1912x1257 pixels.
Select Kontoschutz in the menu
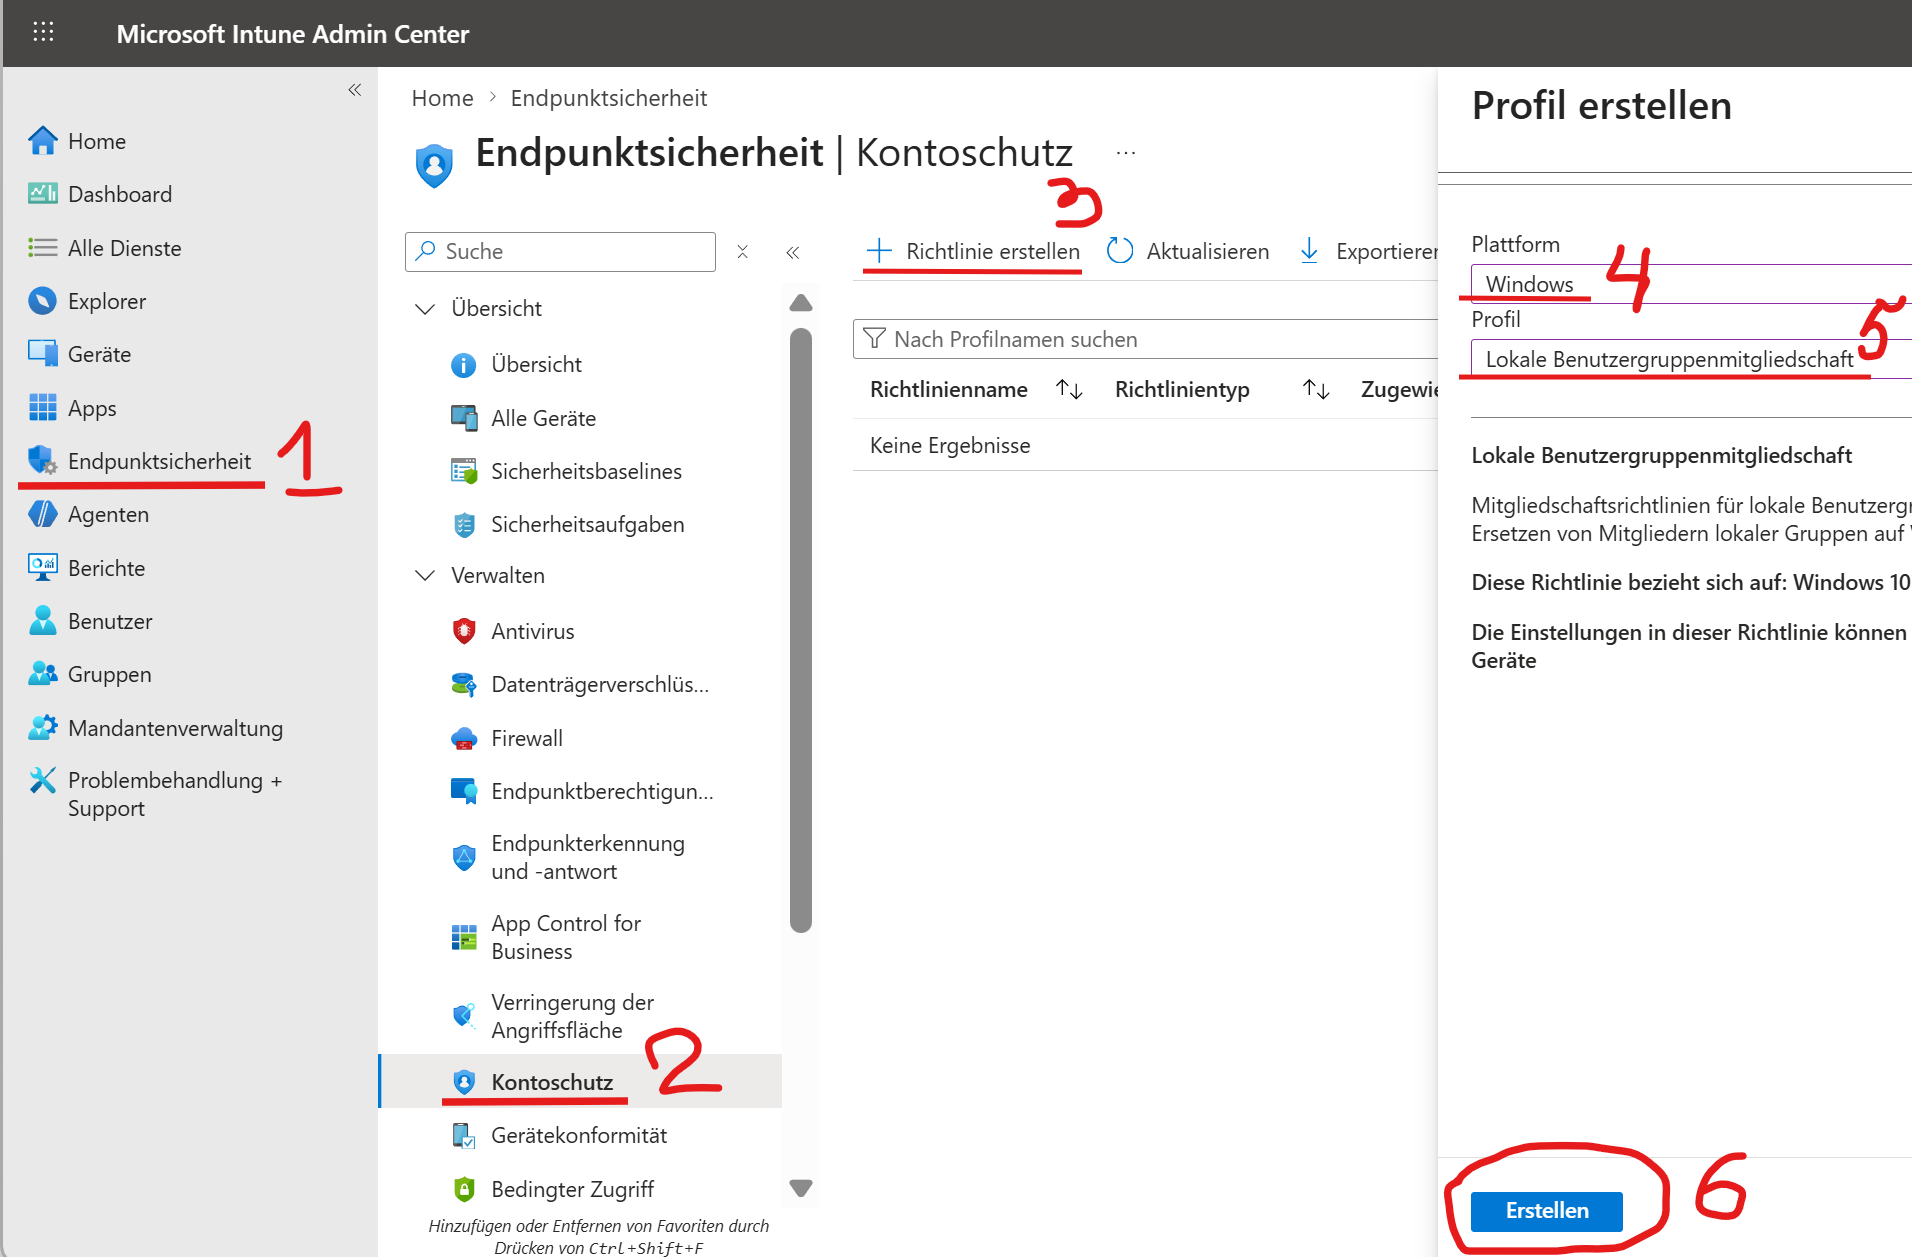(552, 1082)
